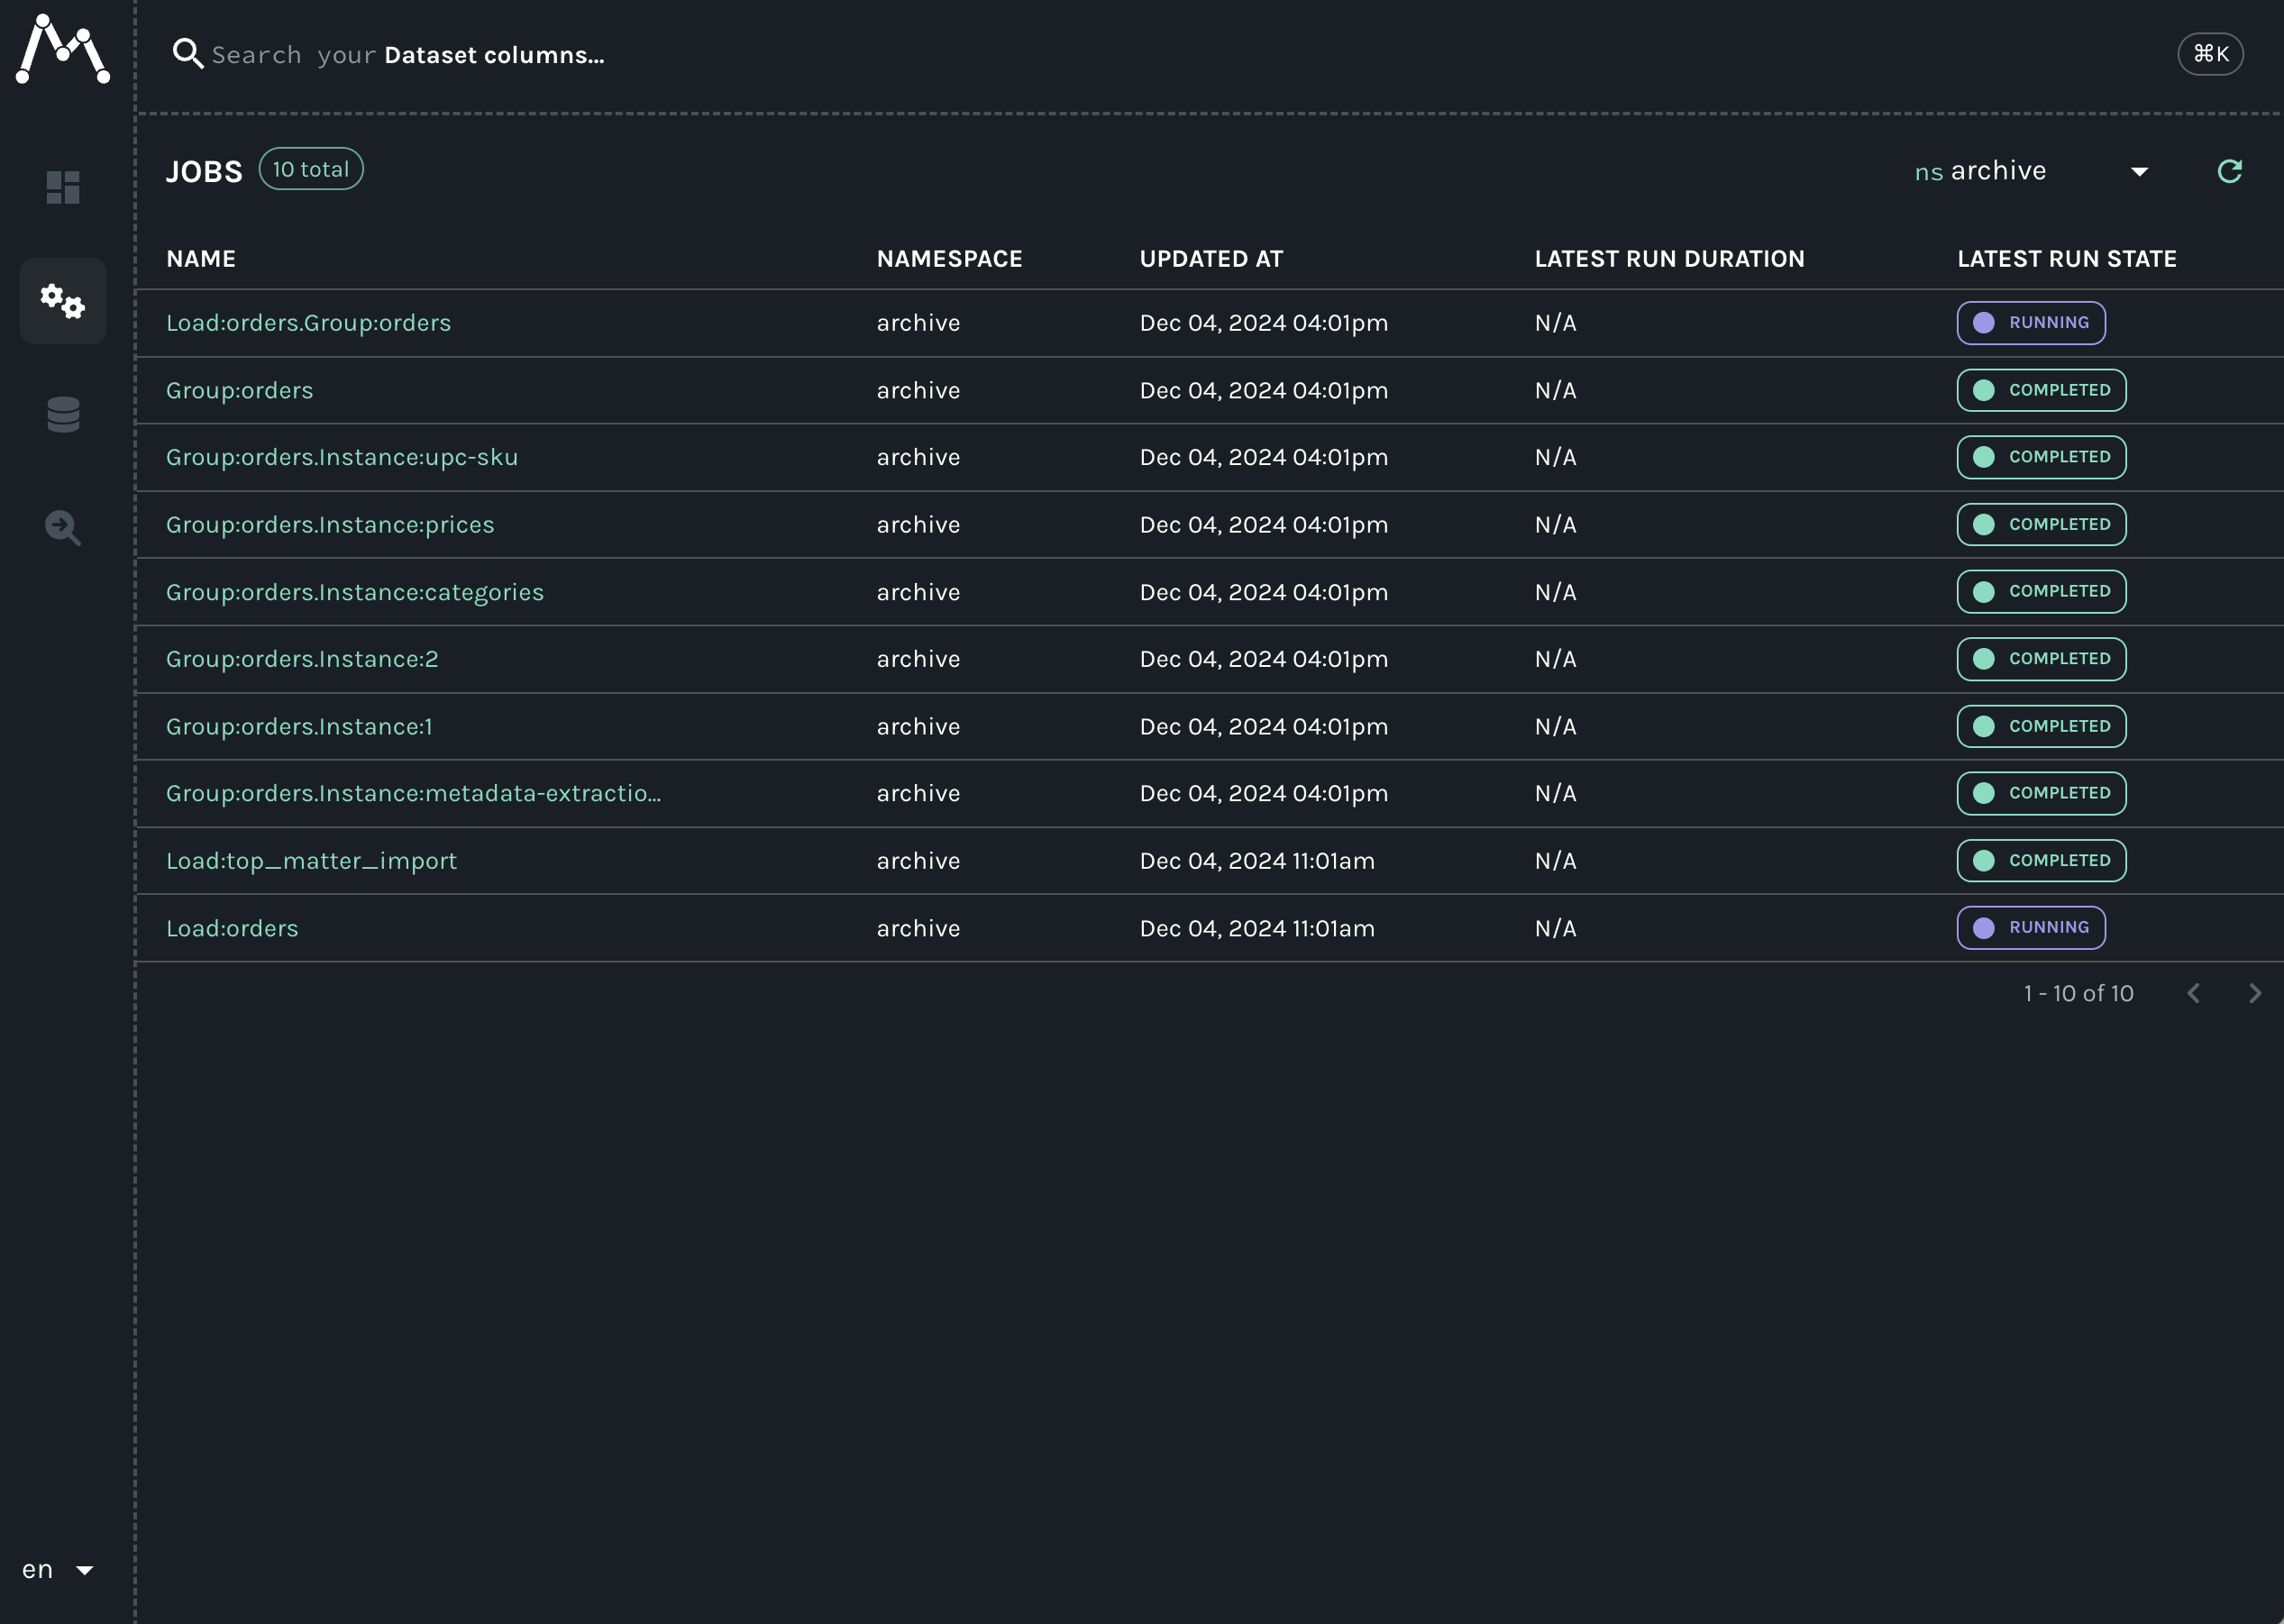Screen dimensions: 2284x1624
Task: Click the 10 total jobs badge
Action: tap(311, 169)
